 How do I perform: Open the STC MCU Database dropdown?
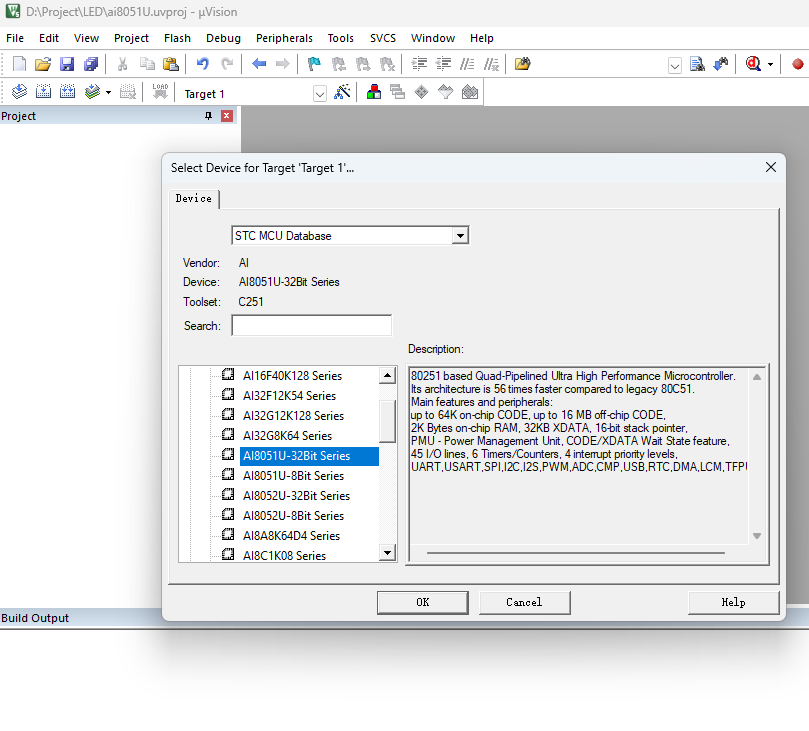459,236
